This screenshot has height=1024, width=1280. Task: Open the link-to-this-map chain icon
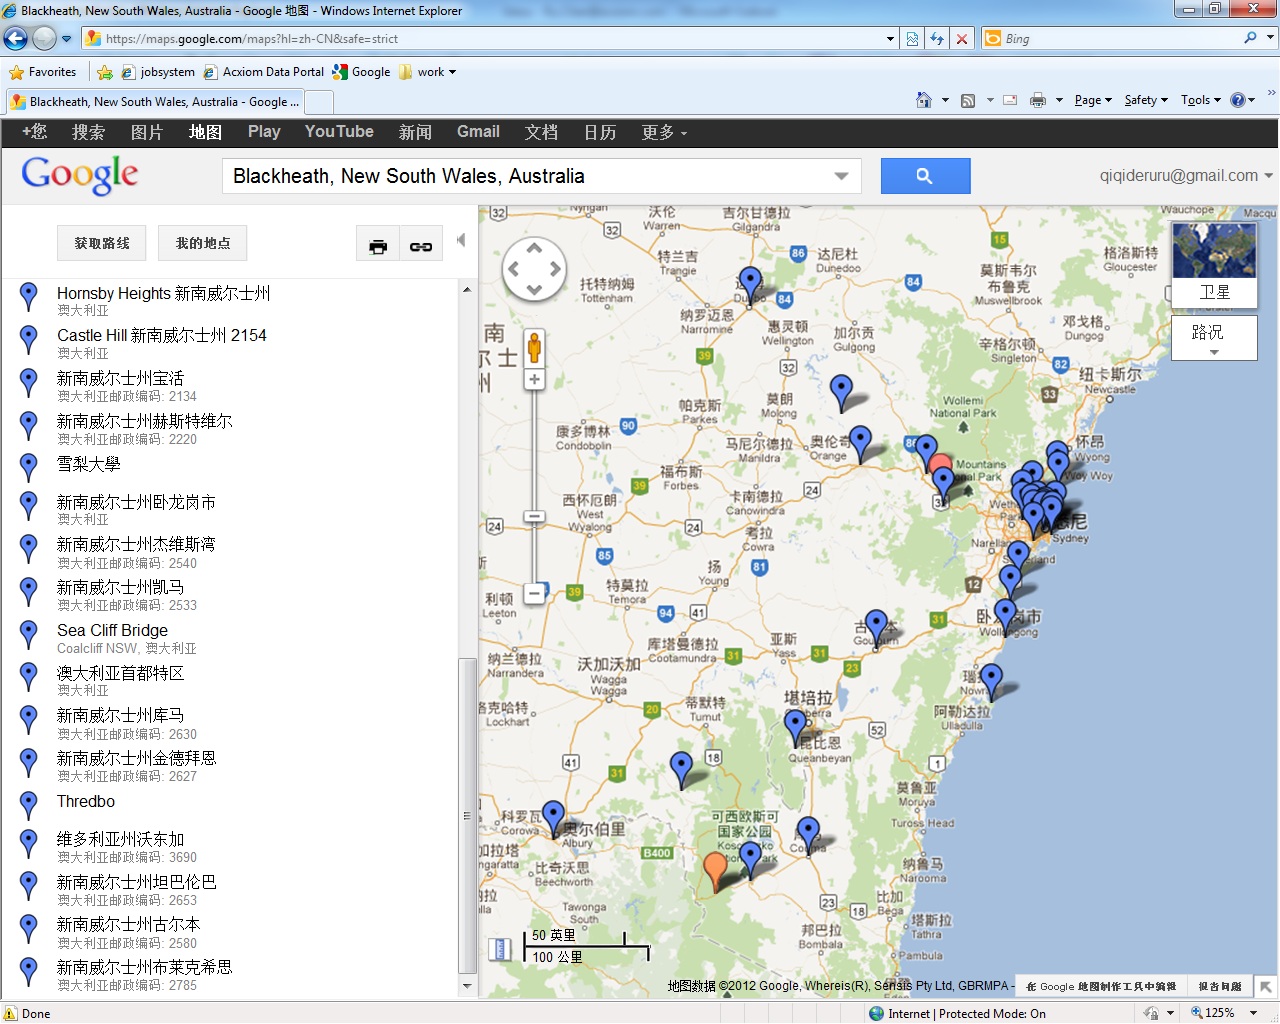click(x=421, y=245)
